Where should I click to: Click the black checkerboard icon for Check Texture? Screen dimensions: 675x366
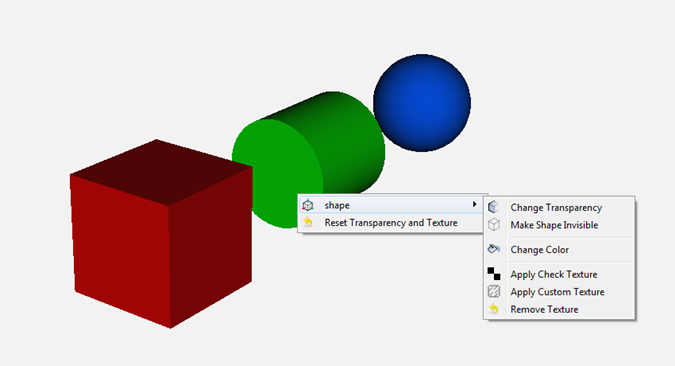coord(494,274)
